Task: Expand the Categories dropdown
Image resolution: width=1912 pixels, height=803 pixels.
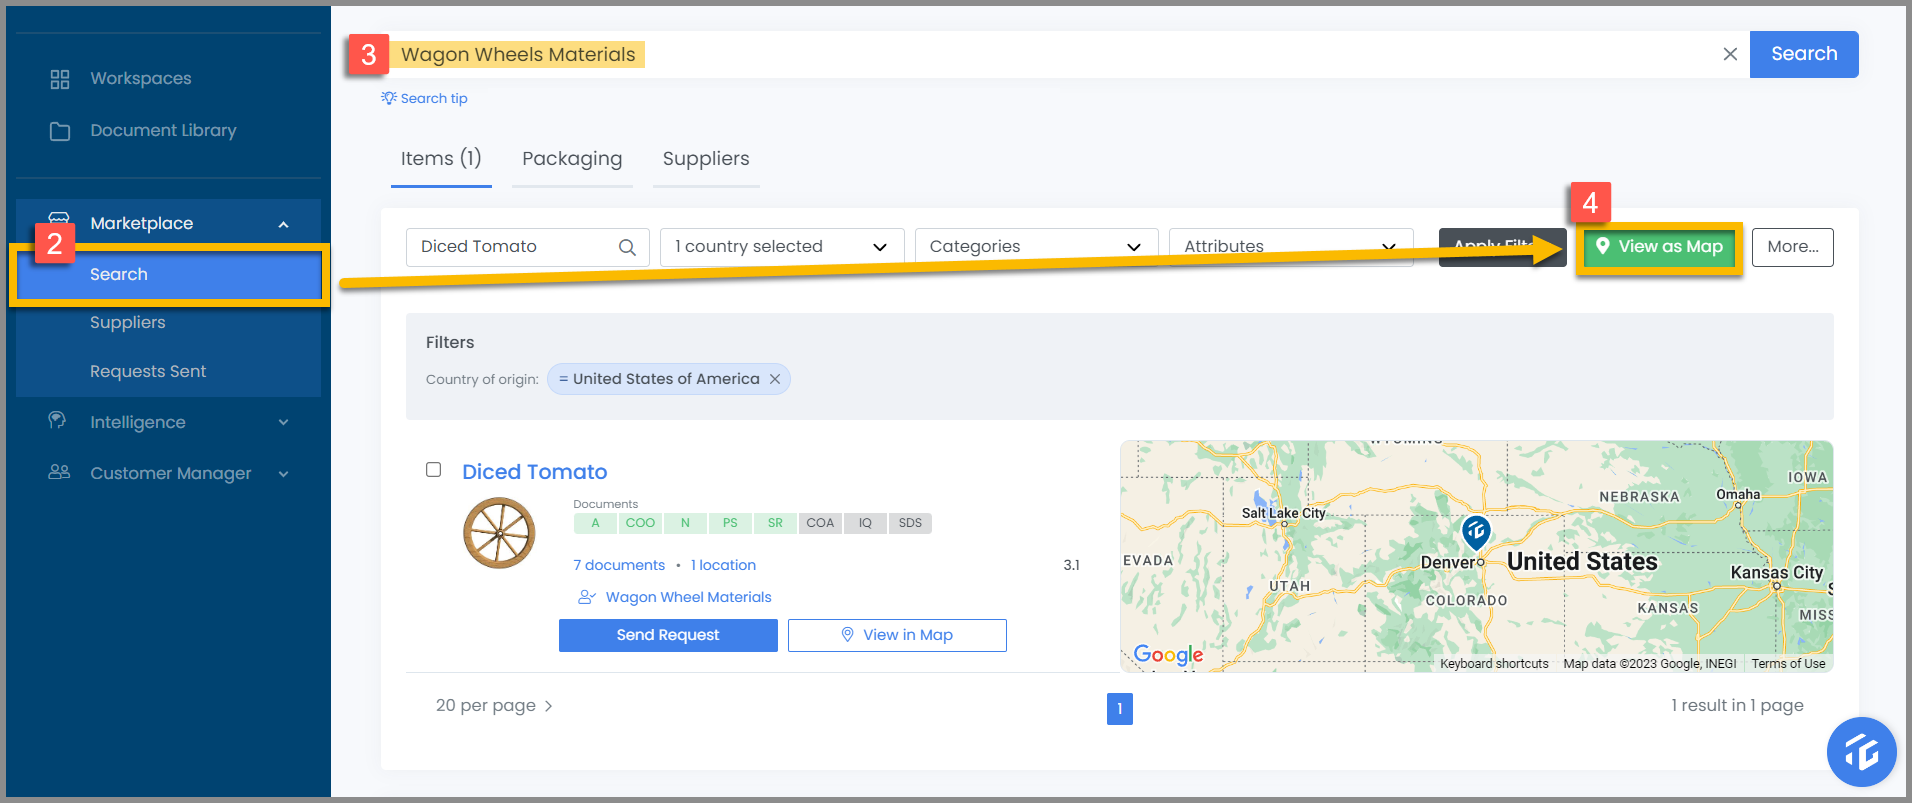Action: (1036, 247)
